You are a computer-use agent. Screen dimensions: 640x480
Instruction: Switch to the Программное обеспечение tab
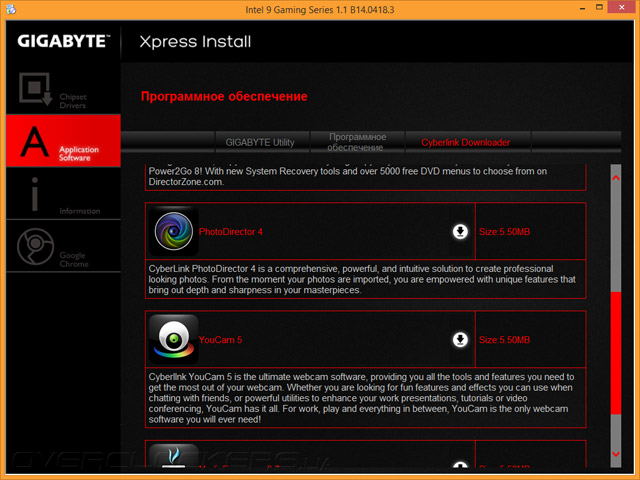[358, 142]
